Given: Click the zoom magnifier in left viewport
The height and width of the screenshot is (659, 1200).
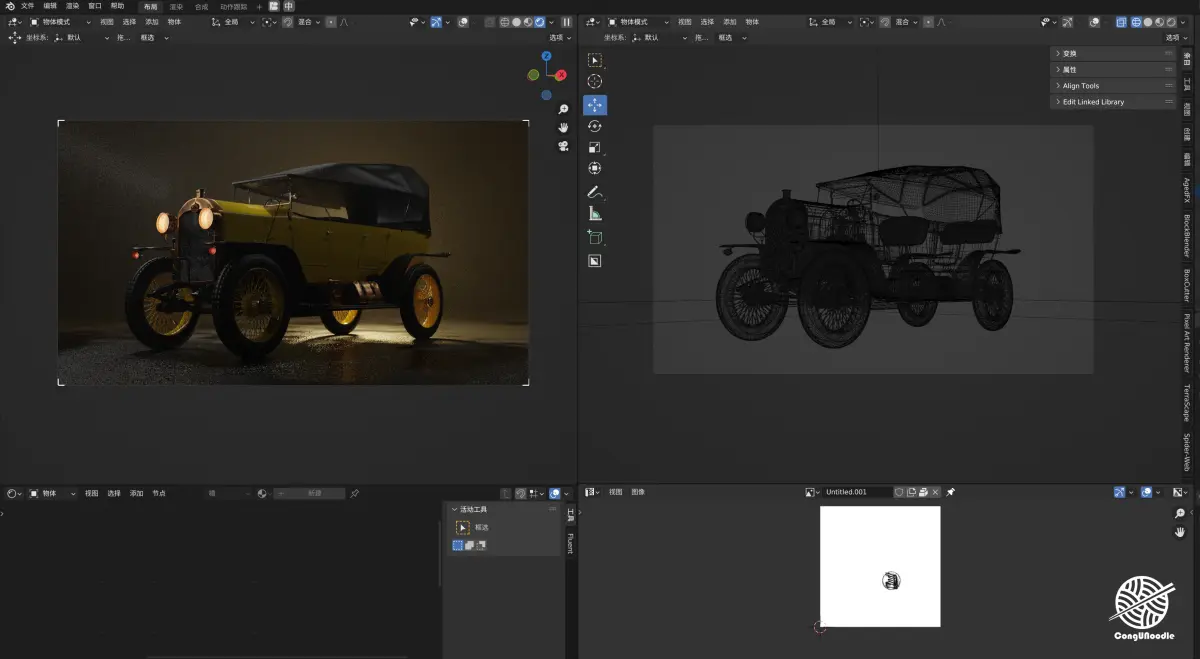Looking at the screenshot, I should 564,109.
